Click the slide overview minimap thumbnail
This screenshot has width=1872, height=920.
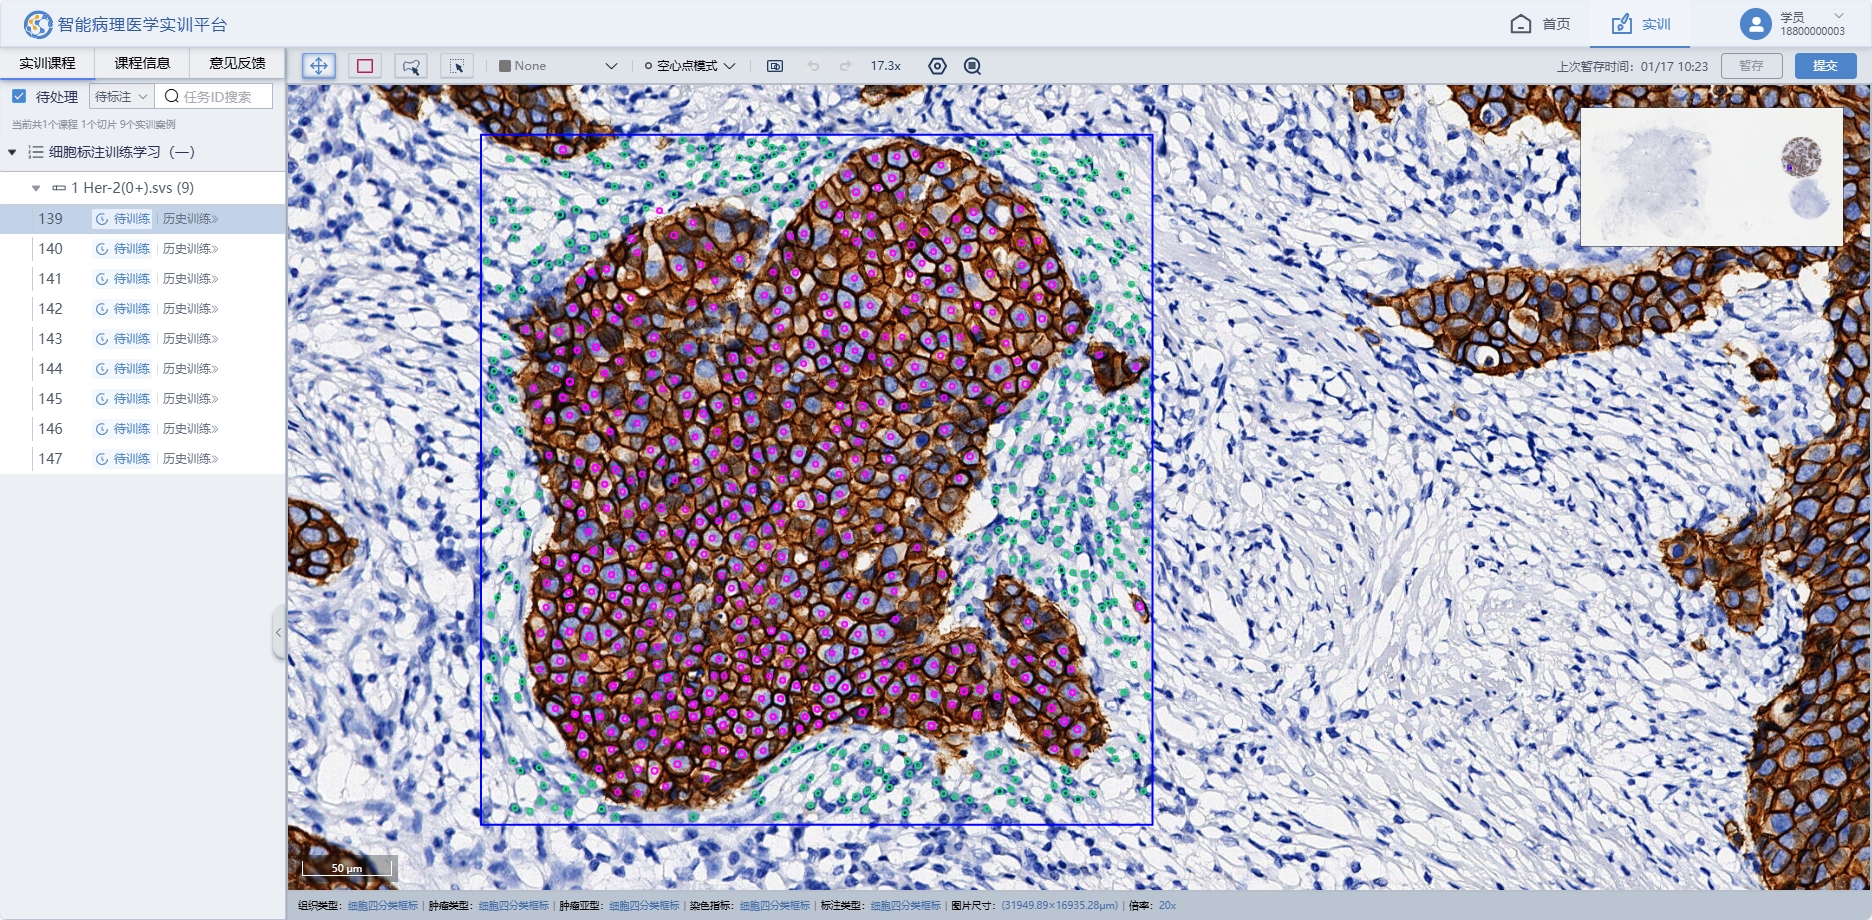1711,177
